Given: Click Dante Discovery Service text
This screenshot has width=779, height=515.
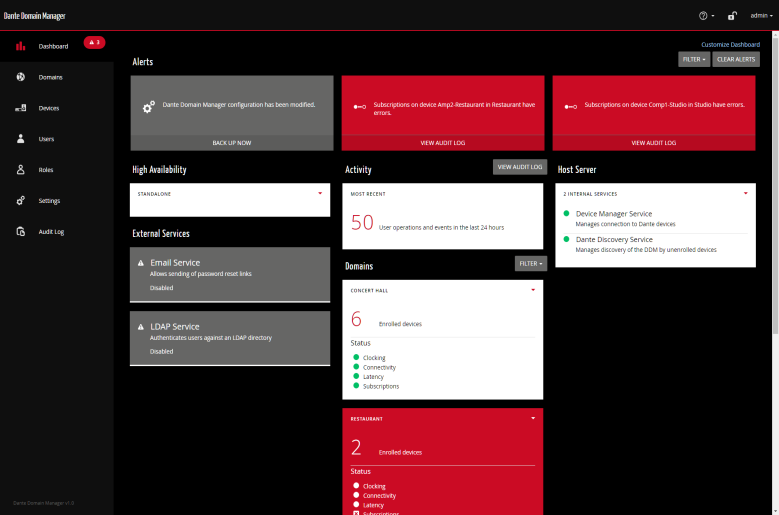Looking at the screenshot, I should pyautogui.click(x=614, y=239).
